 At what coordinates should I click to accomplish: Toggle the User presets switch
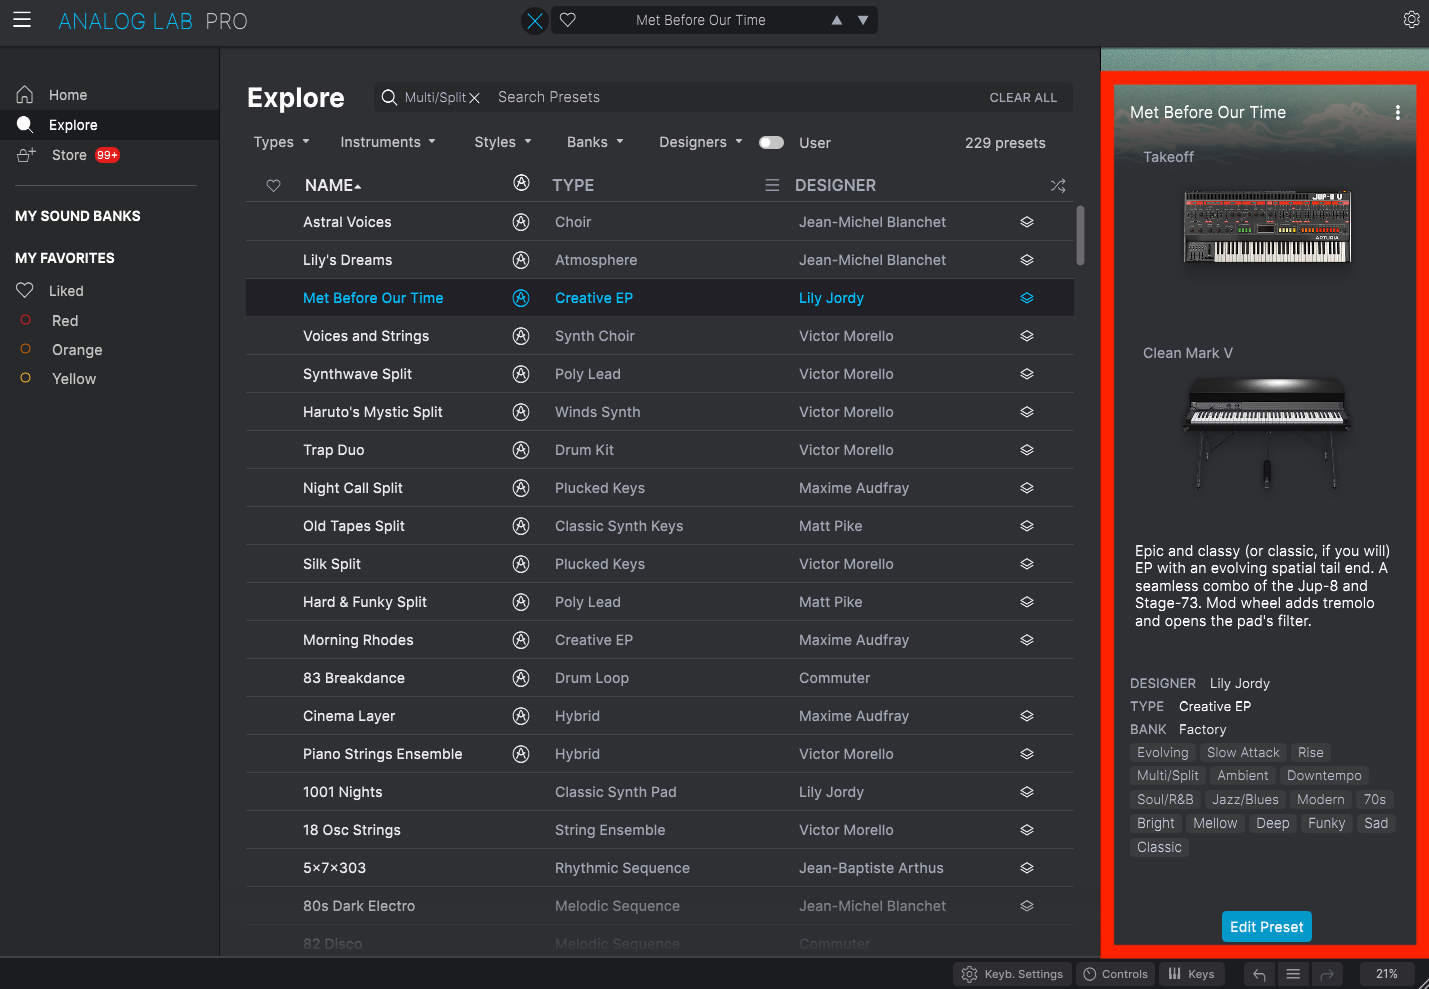pyautogui.click(x=771, y=142)
